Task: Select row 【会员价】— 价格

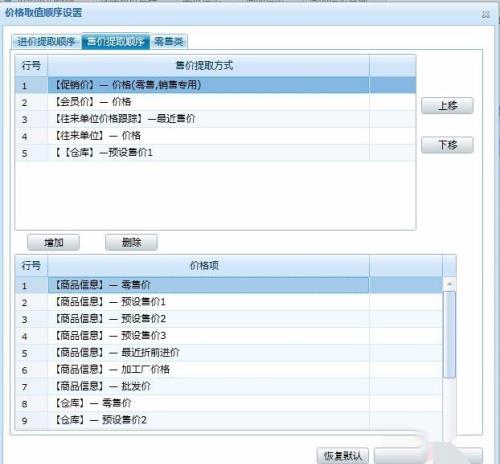Action: click(x=215, y=102)
